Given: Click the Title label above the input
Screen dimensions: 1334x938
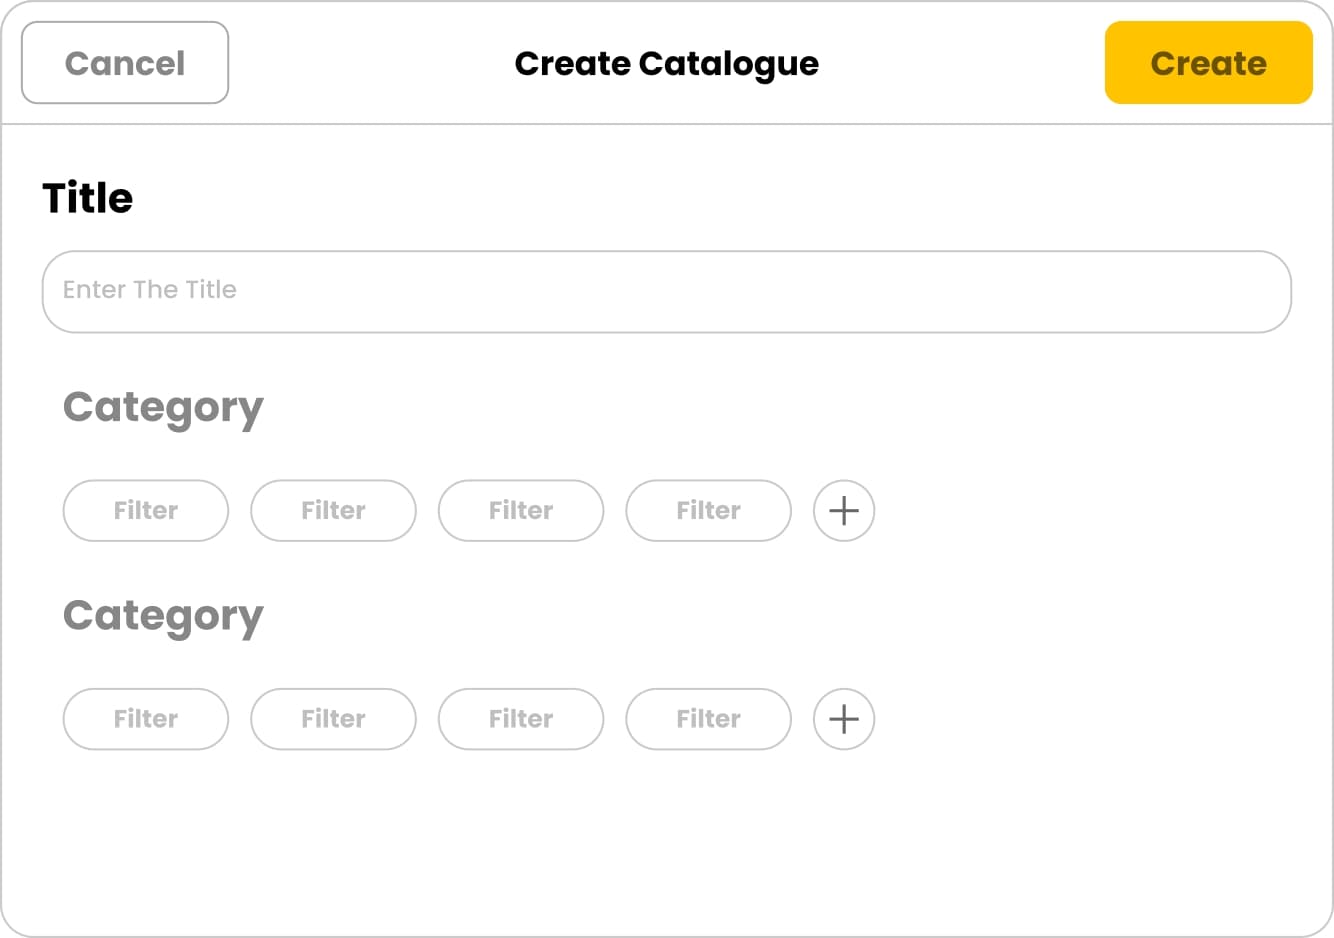Looking at the screenshot, I should pos(88,197).
